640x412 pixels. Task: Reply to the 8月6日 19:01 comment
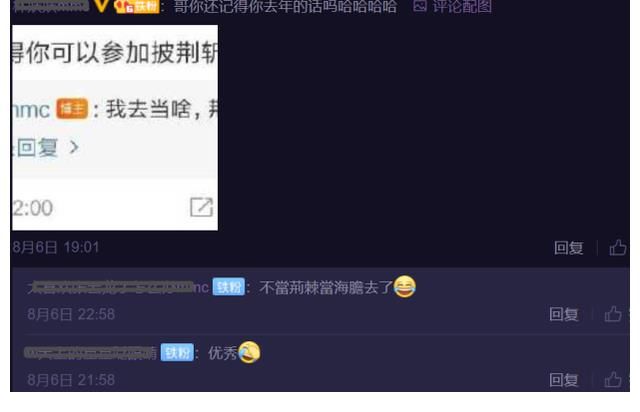pyautogui.click(x=569, y=247)
